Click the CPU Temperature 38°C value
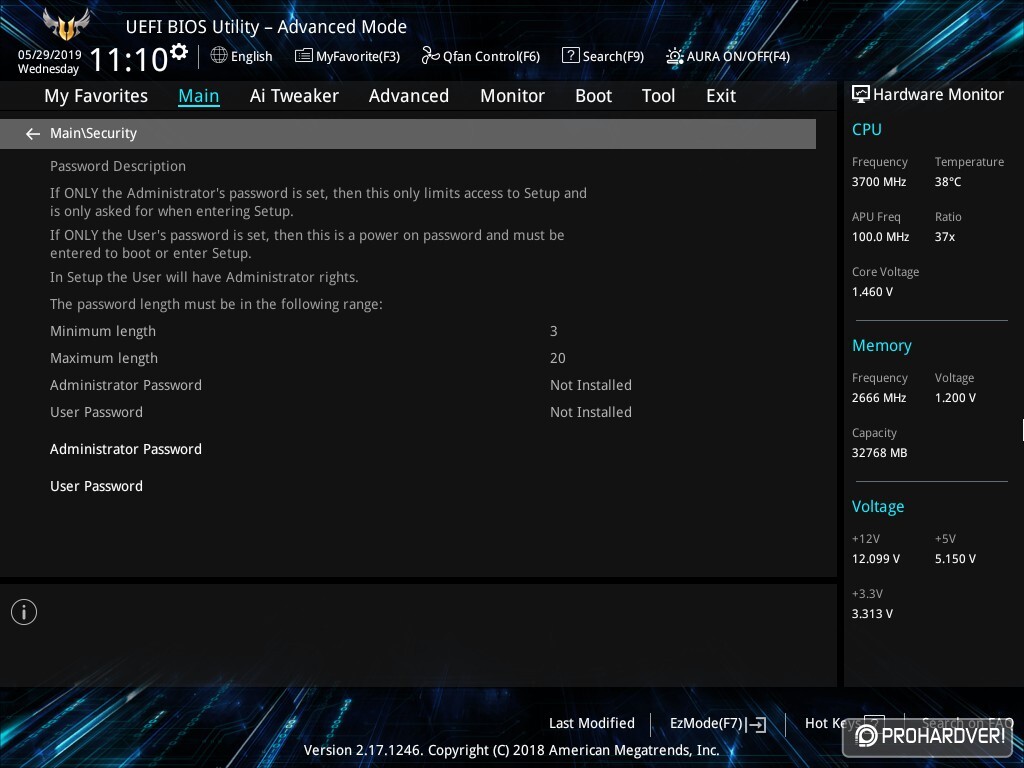Viewport: 1024px width, 768px height. click(948, 182)
